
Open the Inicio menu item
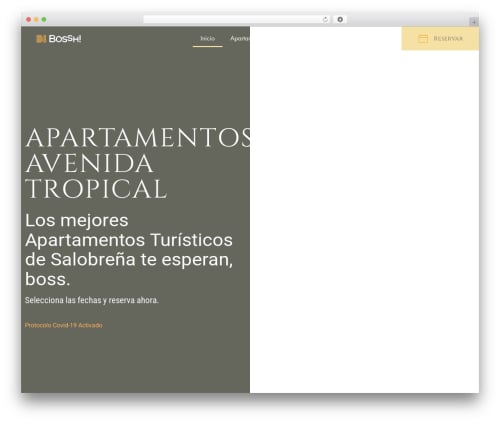pos(207,39)
